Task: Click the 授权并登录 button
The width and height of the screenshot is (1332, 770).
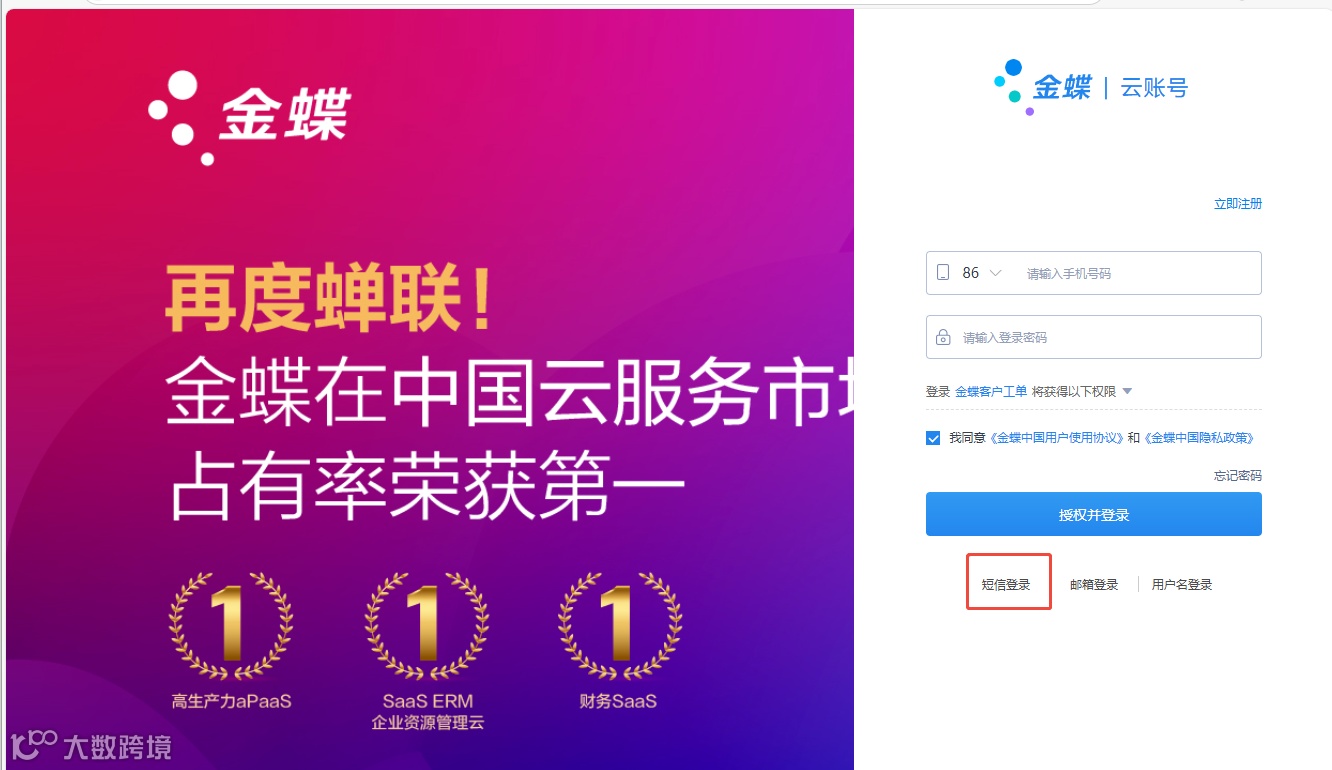Action: coord(1094,514)
